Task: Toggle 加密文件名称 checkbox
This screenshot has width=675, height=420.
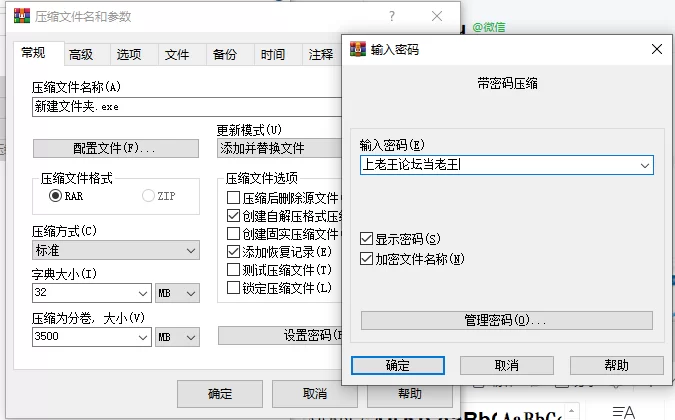Action: 366,259
